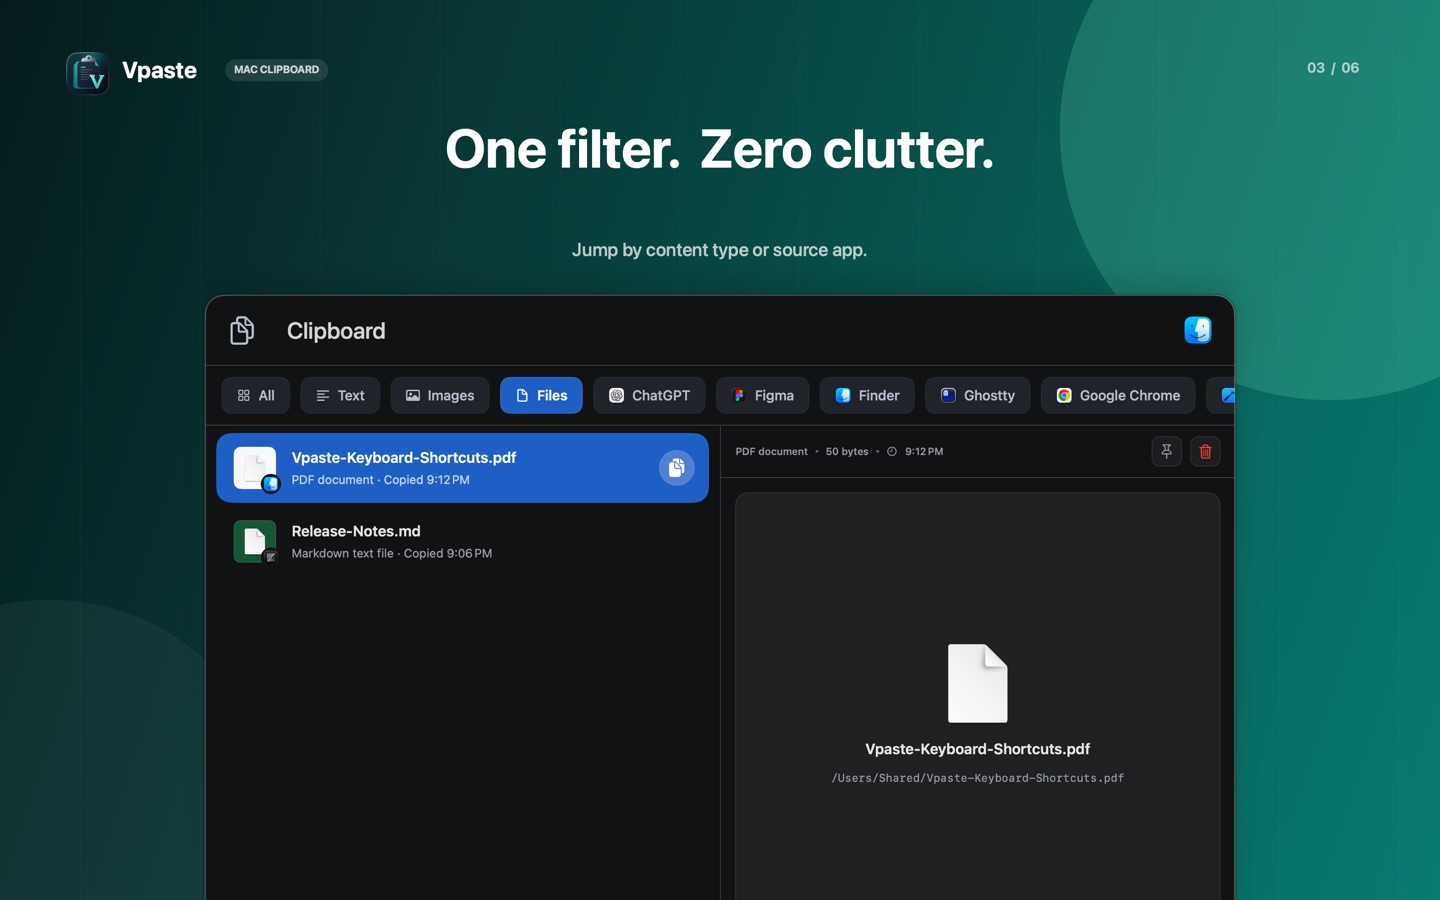The image size is (1440, 900).
Task: Click the PDF document type label in the preview header
Action: pyautogui.click(x=772, y=452)
